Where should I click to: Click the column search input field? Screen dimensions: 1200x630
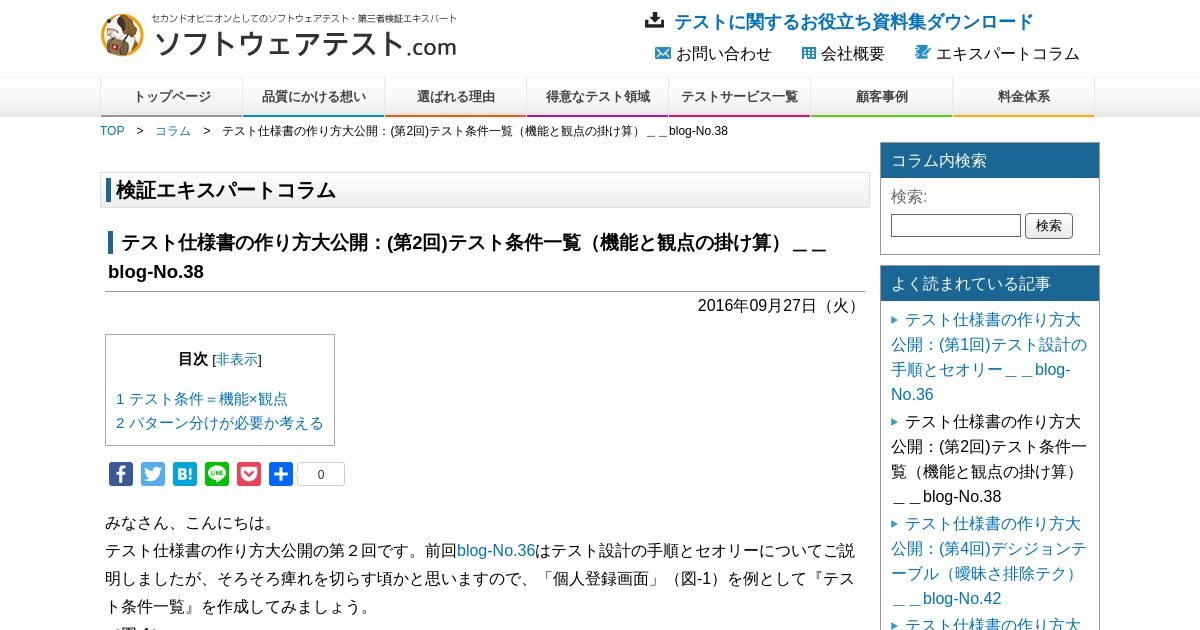(x=956, y=226)
